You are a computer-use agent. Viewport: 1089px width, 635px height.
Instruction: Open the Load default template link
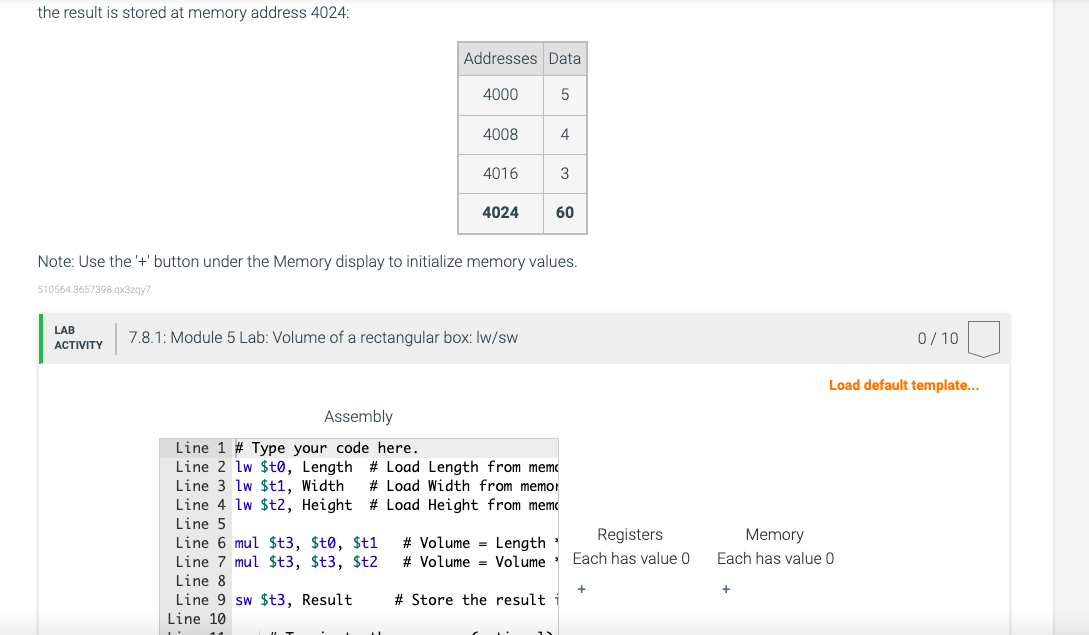click(x=903, y=384)
